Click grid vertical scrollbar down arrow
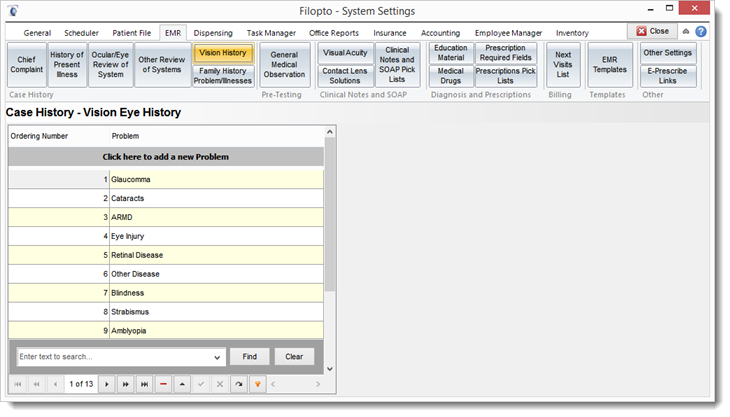This screenshot has height=417, width=730. click(x=330, y=369)
